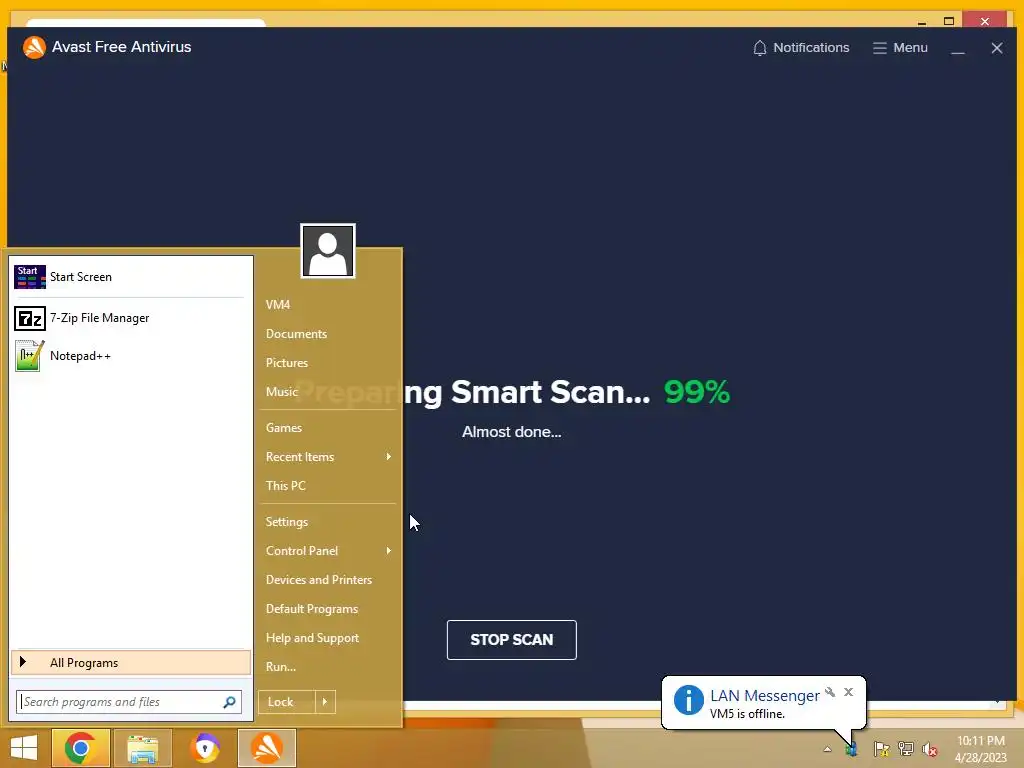Click the STOP SCAN button
This screenshot has height=768, width=1024.
[511, 639]
